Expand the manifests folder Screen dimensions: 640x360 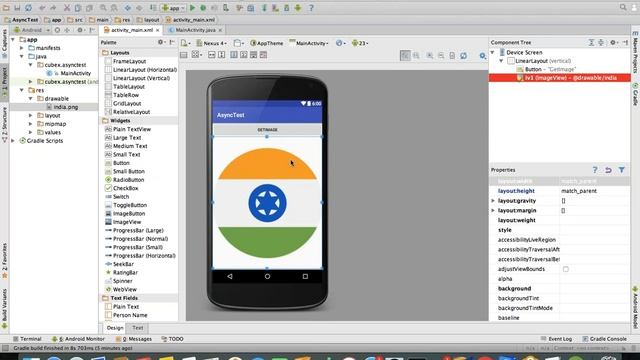[x=22, y=48]
